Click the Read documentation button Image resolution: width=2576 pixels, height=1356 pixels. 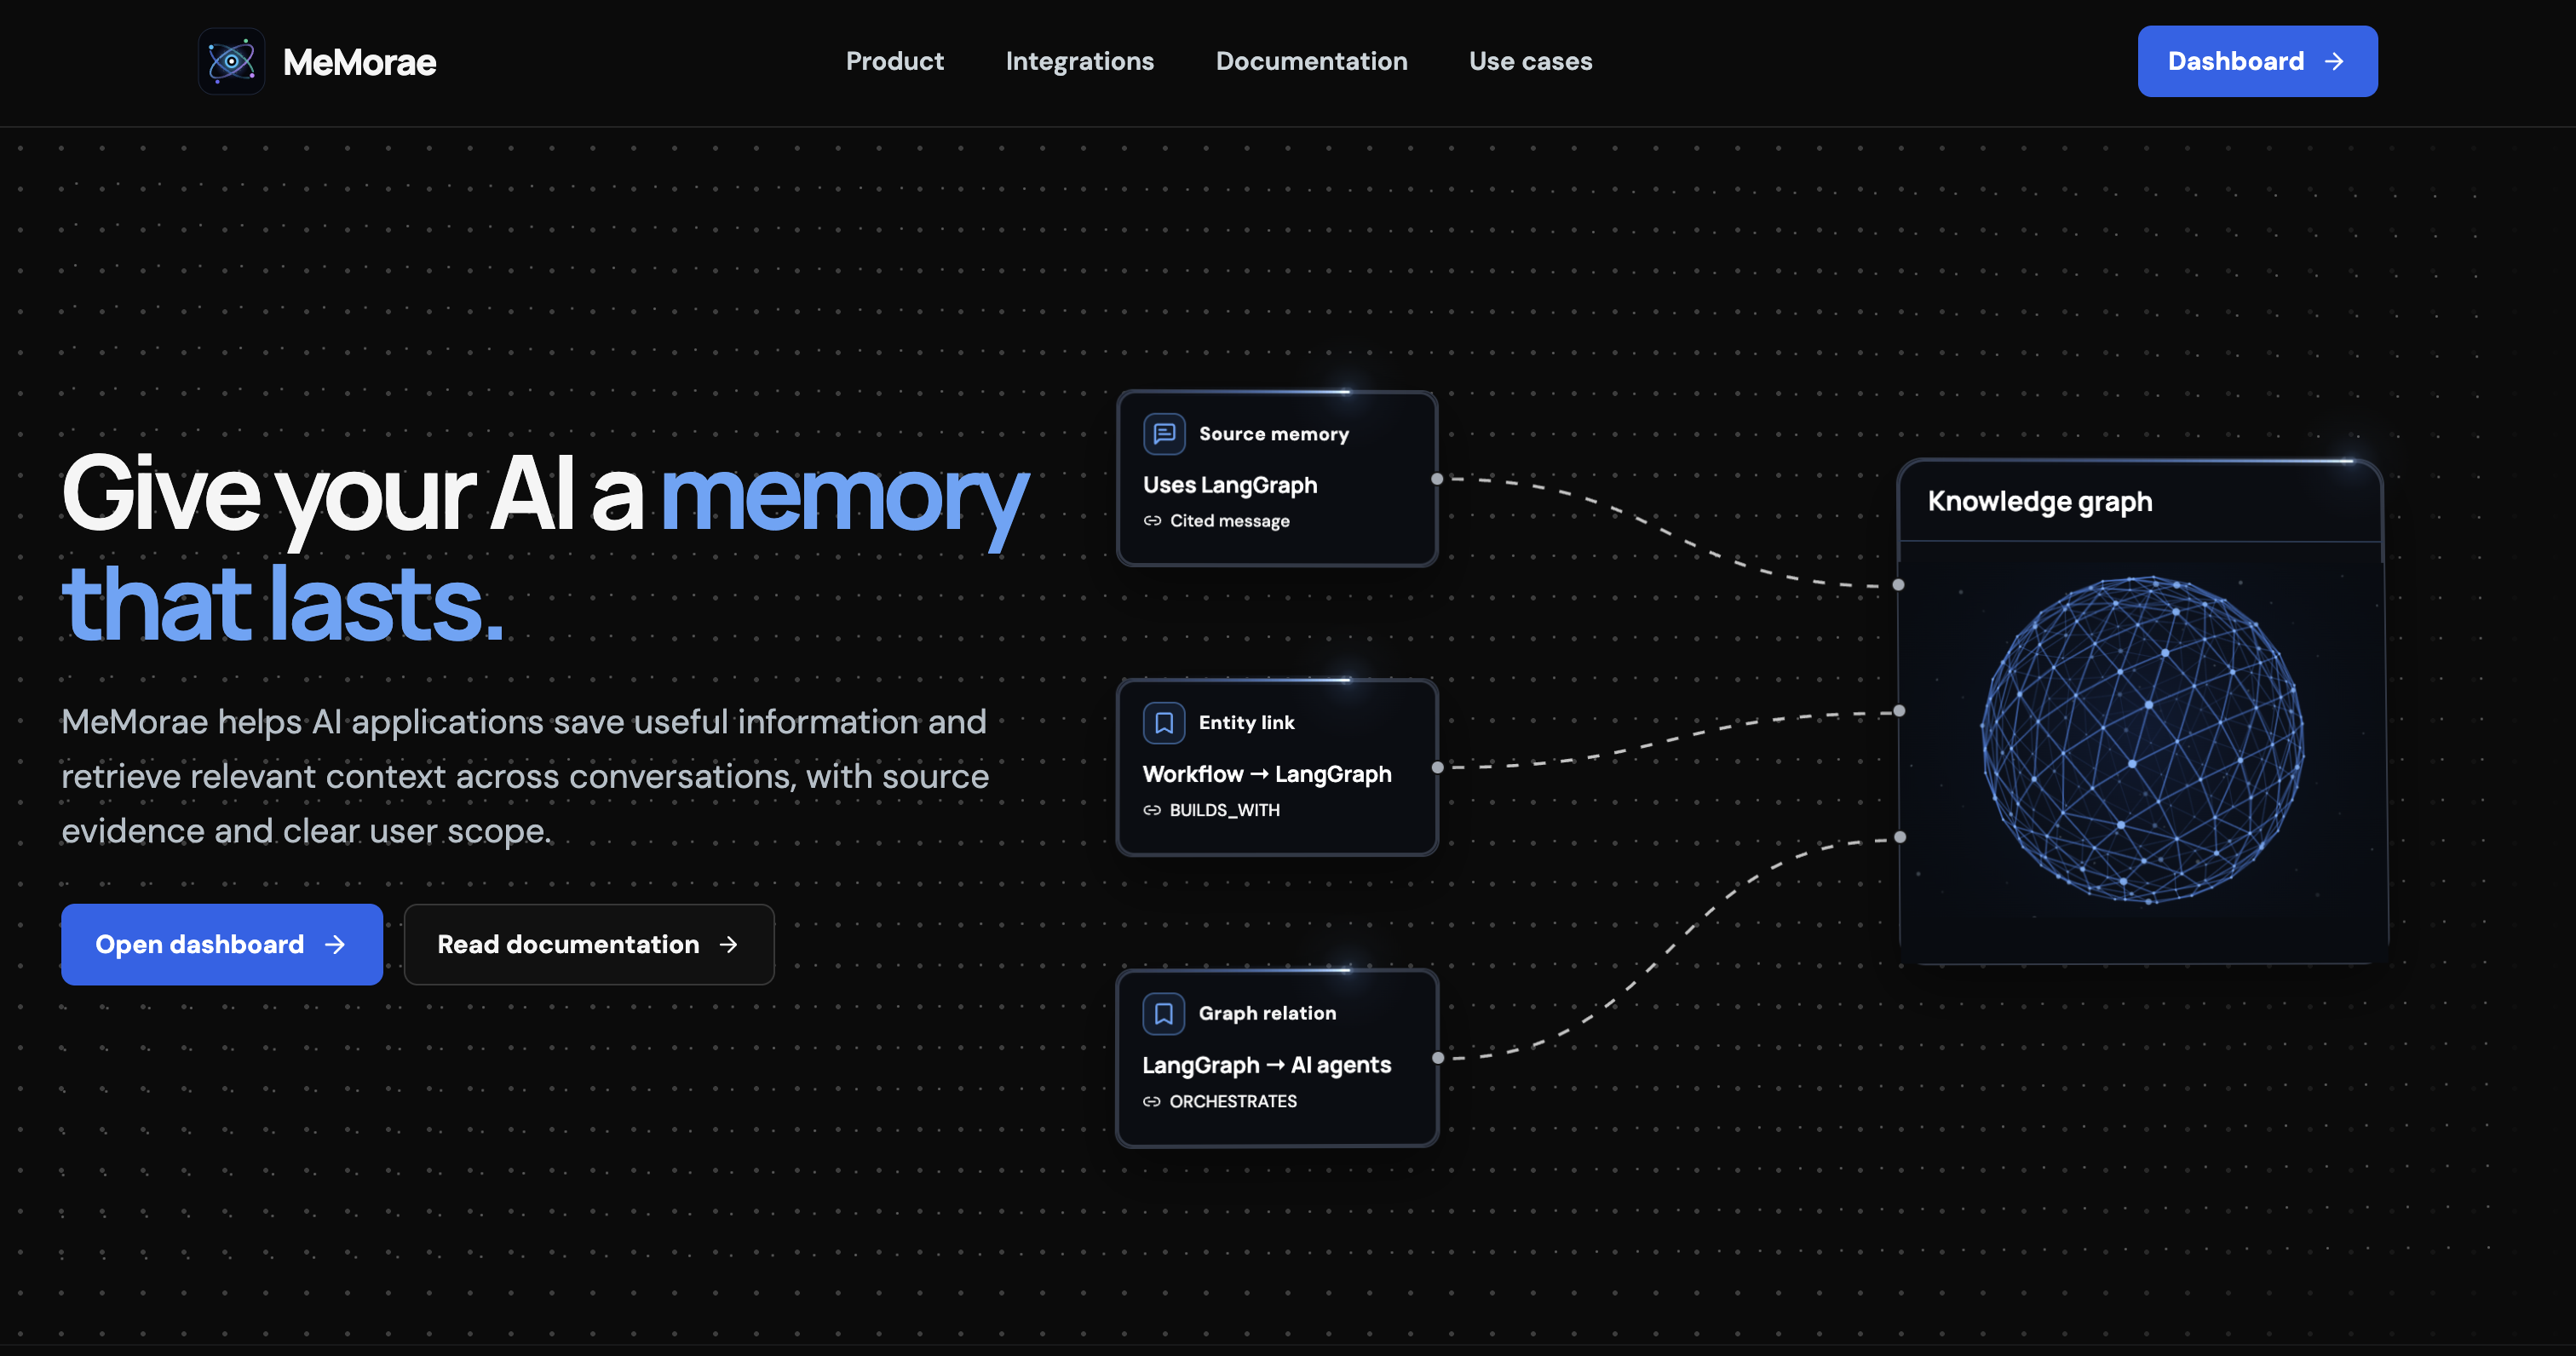click(588, 944)
